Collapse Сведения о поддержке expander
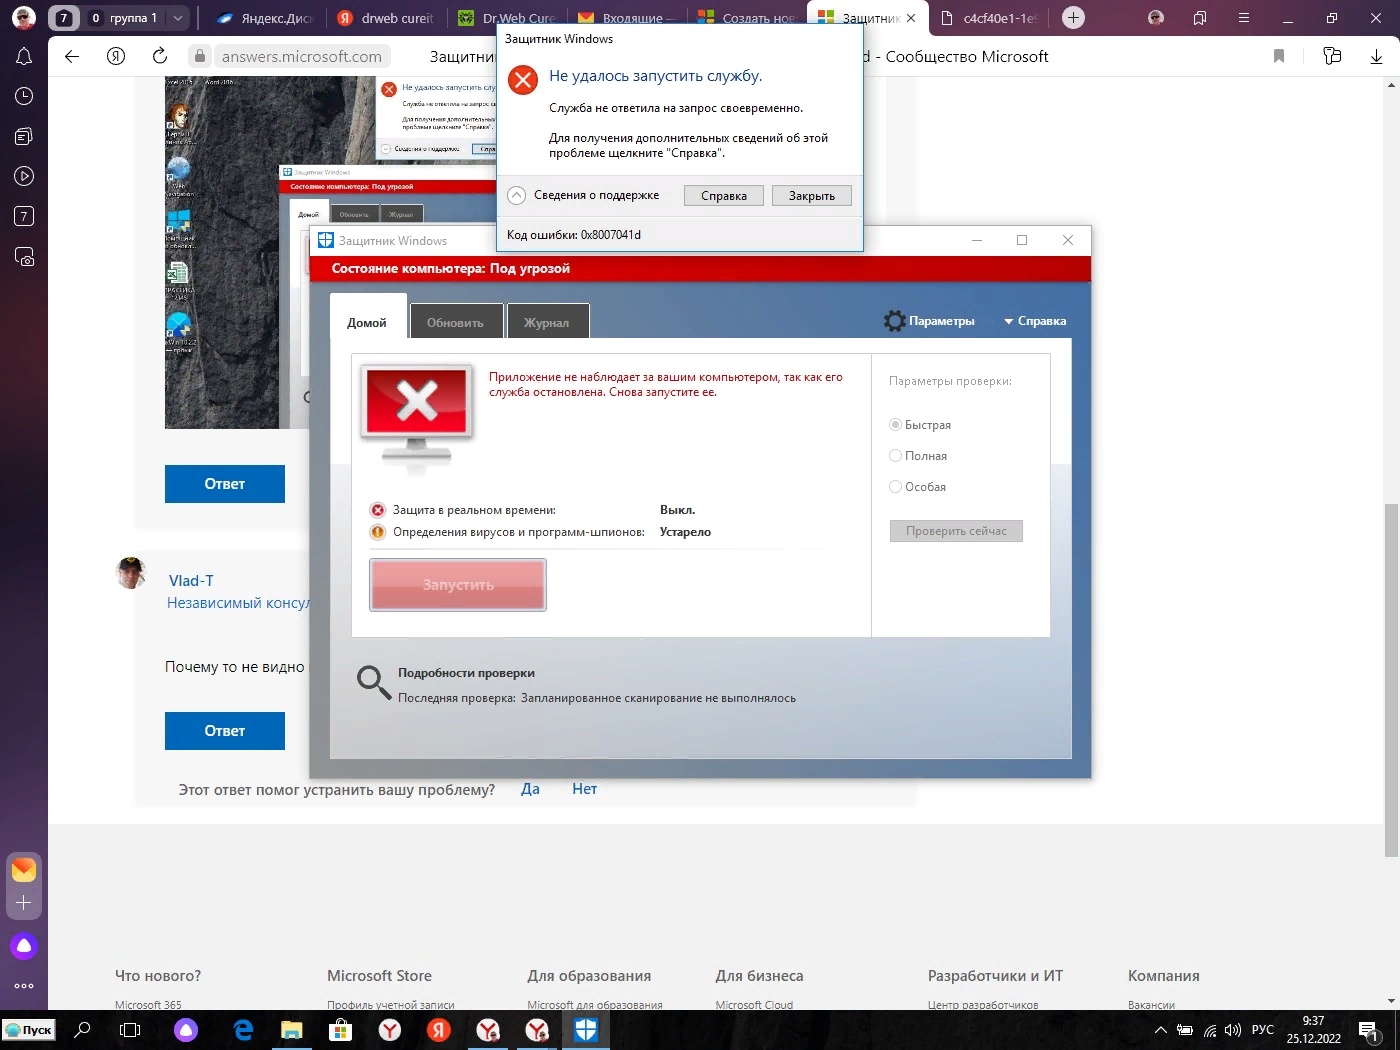Screen dimensions: 1400x1050 (x=517, y=196)
